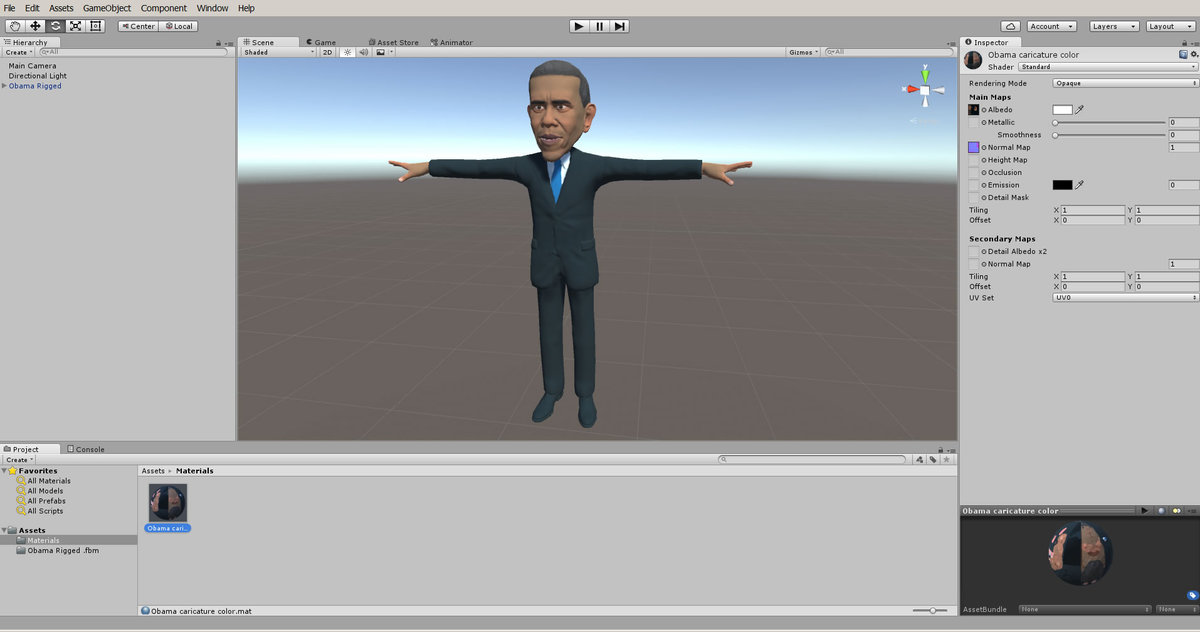The width and height of the screenshot is (1200, 632).
Task: Collapse the Assets folder tree
Action: (5, 530)
